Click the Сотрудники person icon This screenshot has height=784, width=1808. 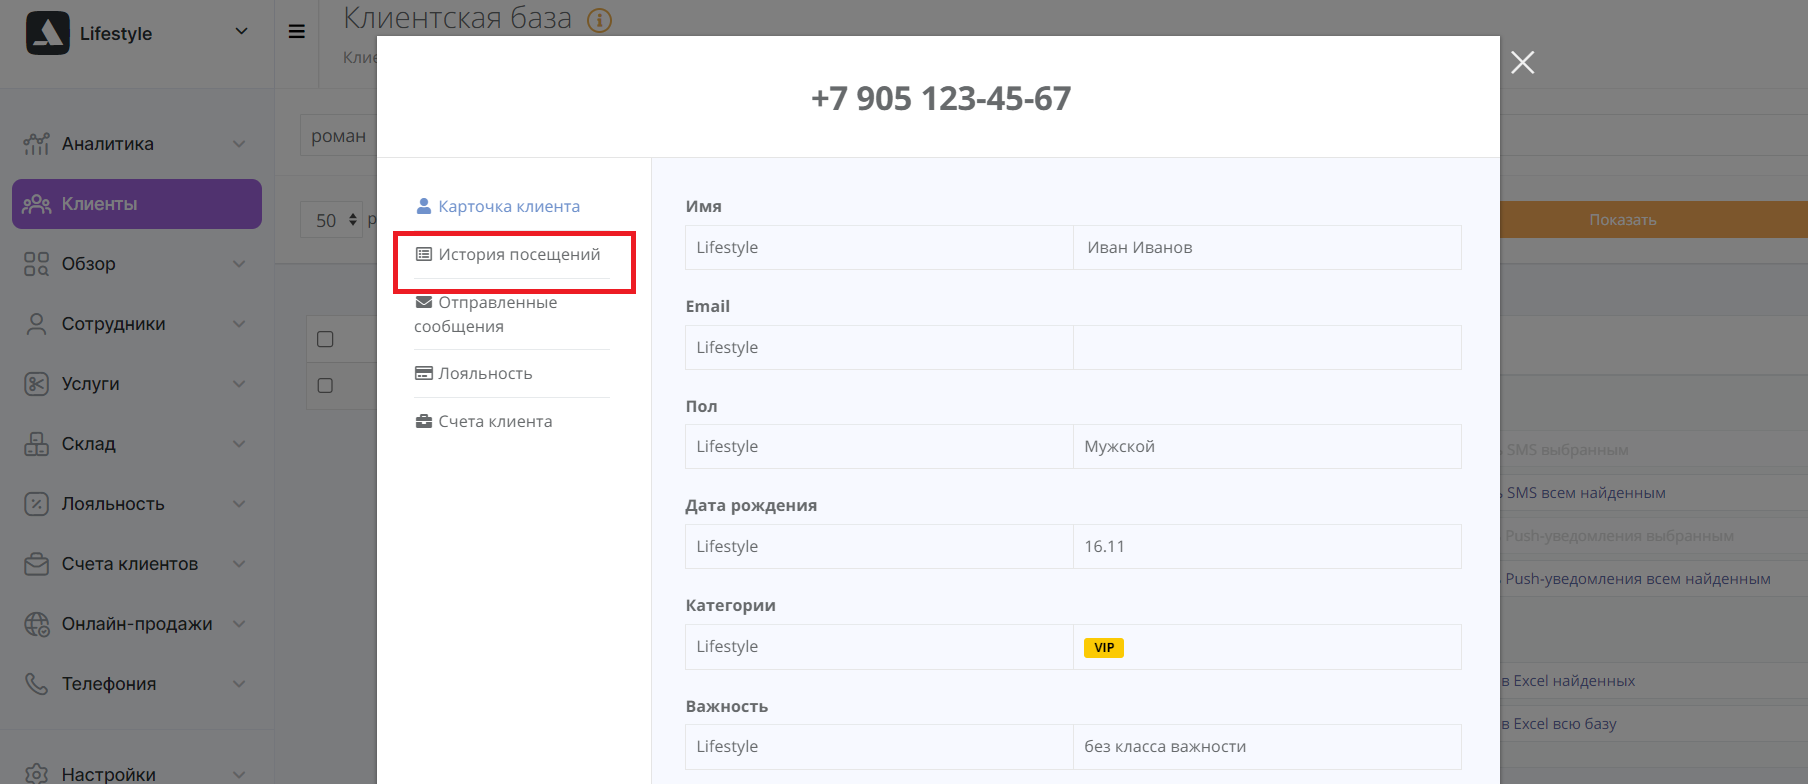click(x=36, y=324)
